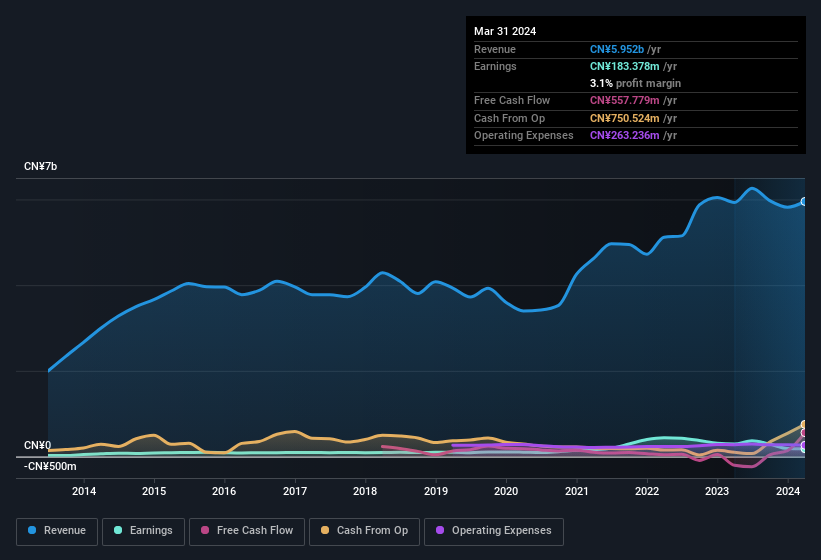Toggle the Operating Expenses legend button
The width and height of the screenshot is (821, 560).
493,531
